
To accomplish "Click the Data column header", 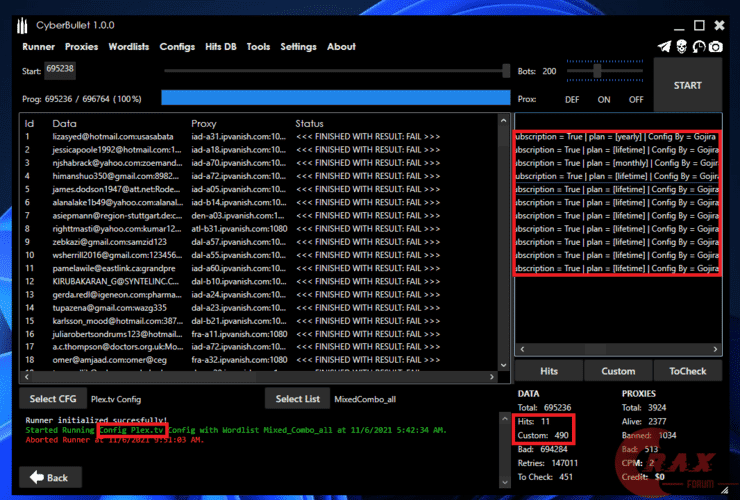I will click(x=64, y=124).
